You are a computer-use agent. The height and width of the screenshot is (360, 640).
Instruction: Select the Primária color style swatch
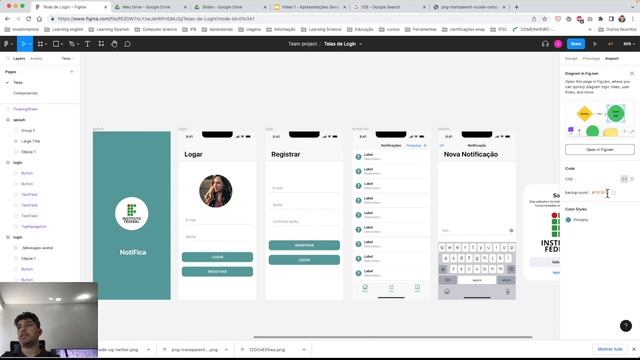pos(568,220)
